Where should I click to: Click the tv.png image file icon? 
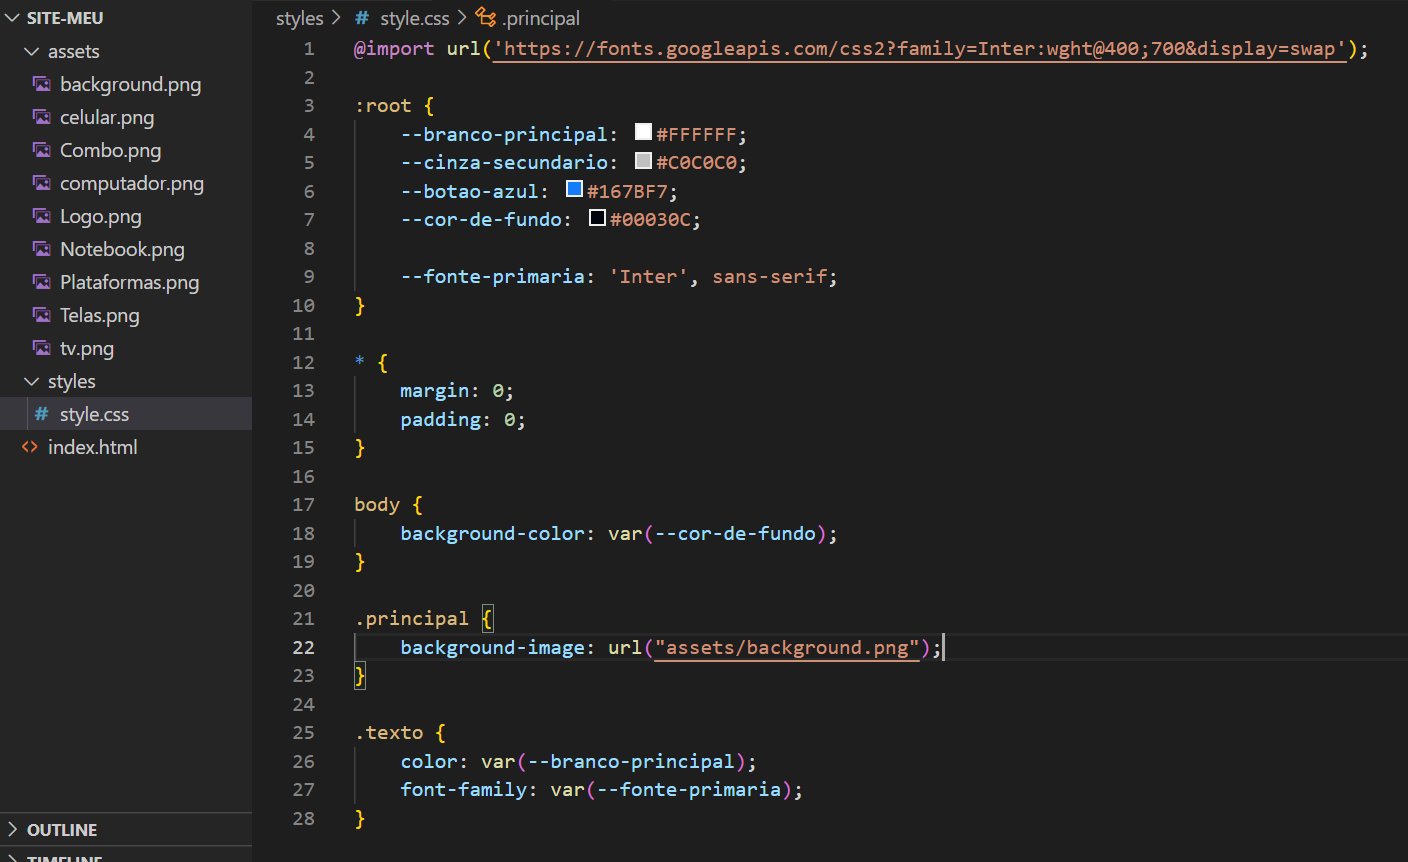[42, 348]
